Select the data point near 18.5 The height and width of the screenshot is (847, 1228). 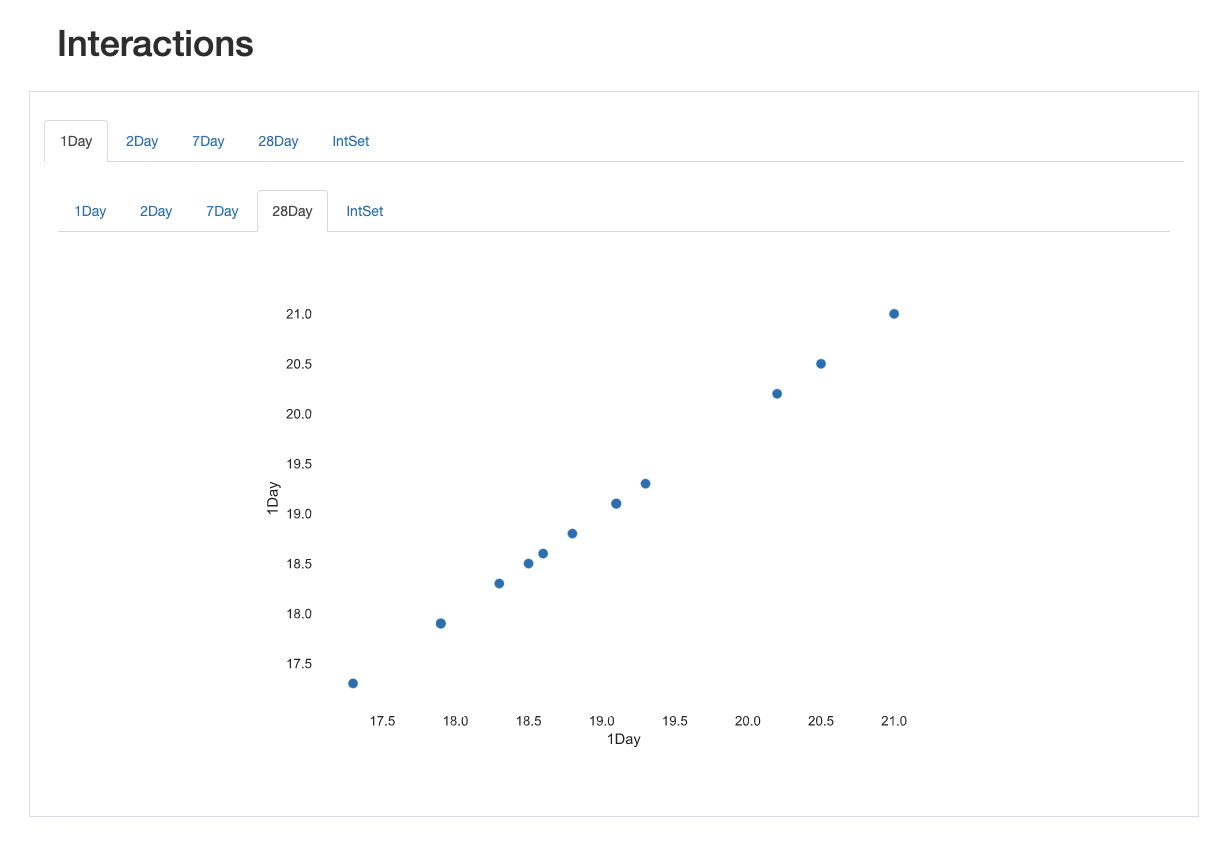(527, 562)
